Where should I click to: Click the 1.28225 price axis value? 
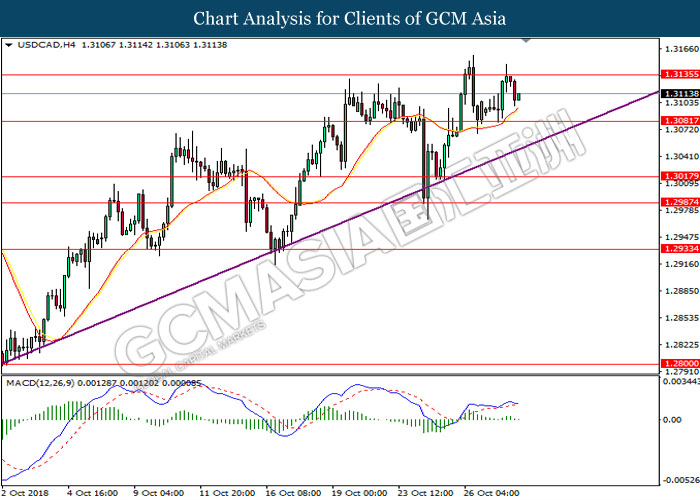click(681, 345)
